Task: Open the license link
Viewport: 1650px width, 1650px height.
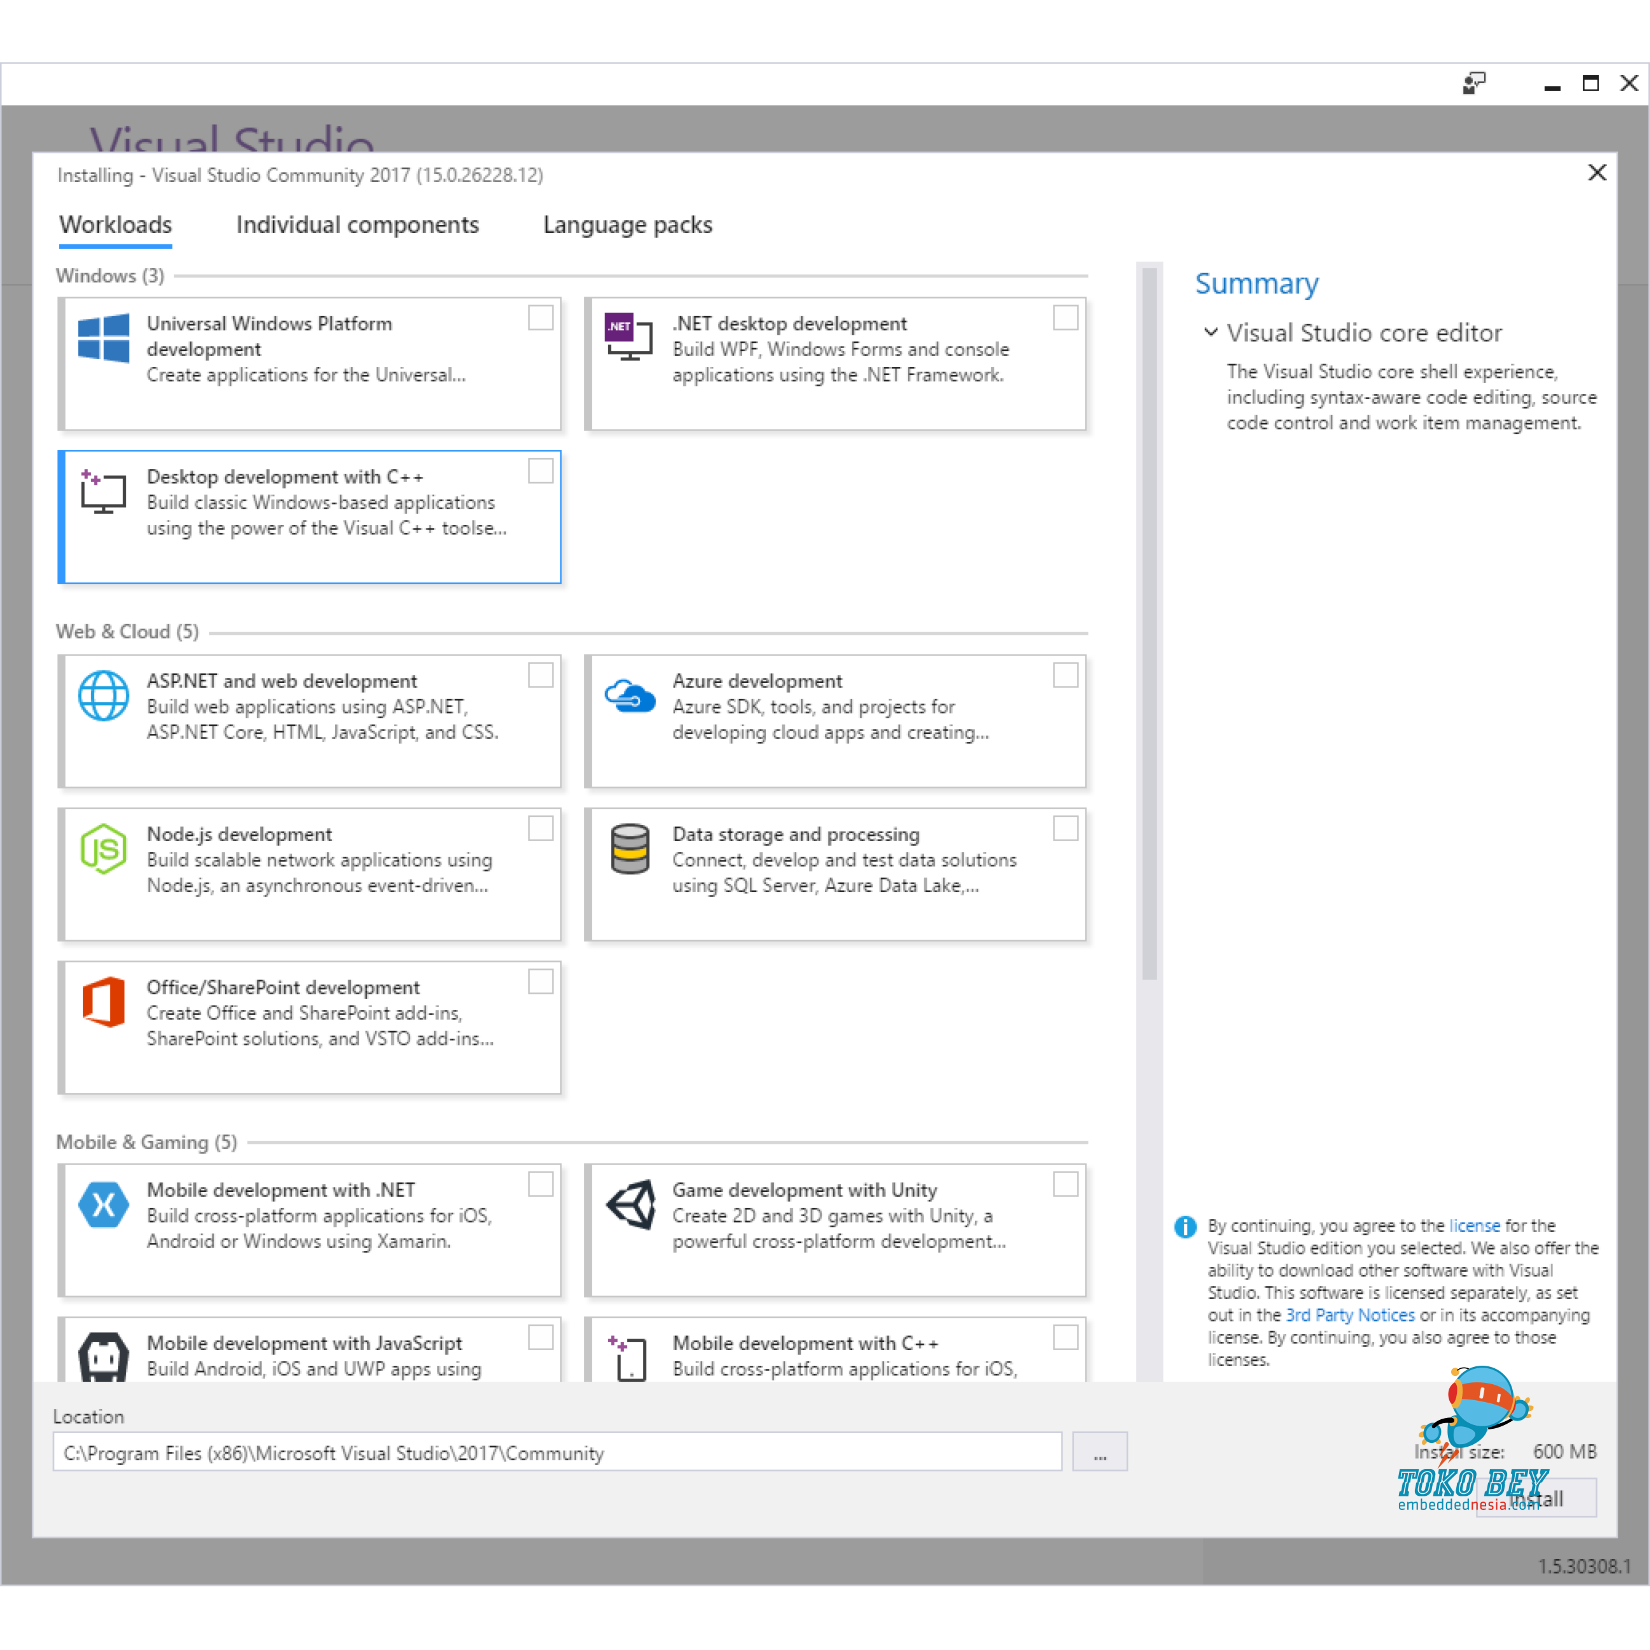Action: coord(1475,1226)
